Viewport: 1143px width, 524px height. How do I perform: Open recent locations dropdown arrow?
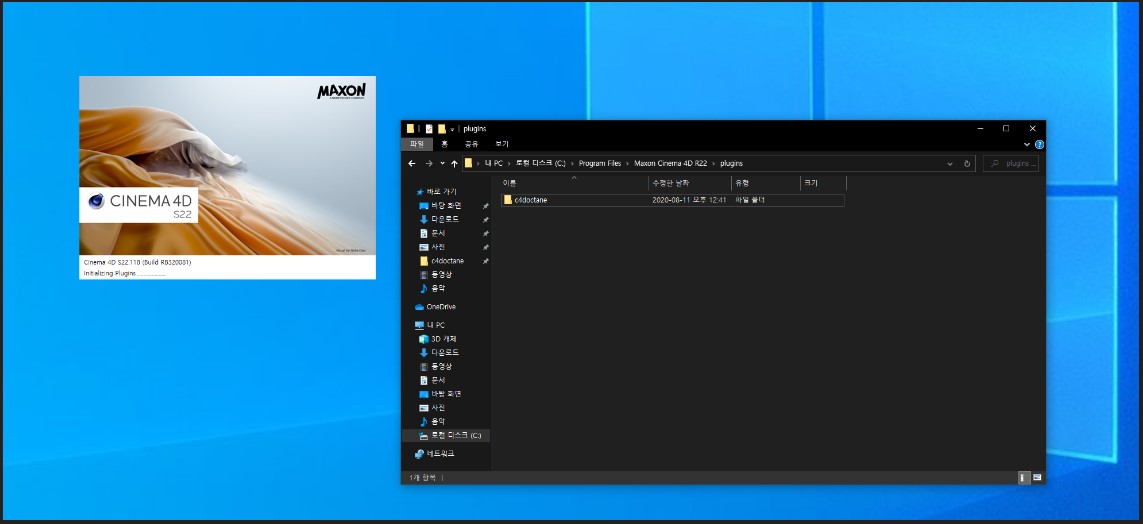442,164
